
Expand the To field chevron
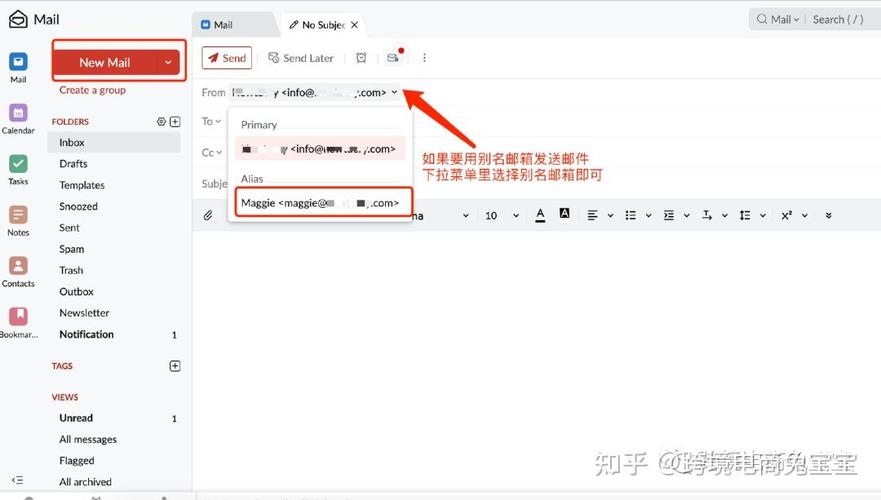click(x=218, y=121)
